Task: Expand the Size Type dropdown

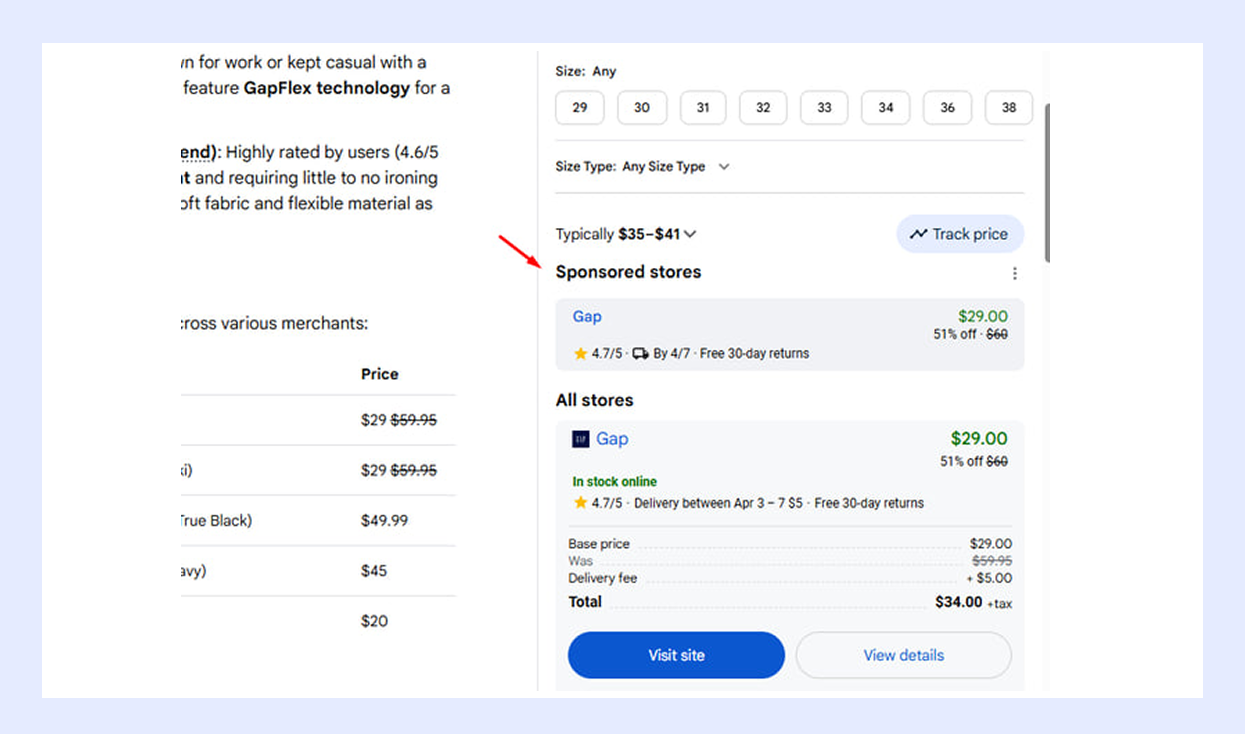Action: click(724, 167)
